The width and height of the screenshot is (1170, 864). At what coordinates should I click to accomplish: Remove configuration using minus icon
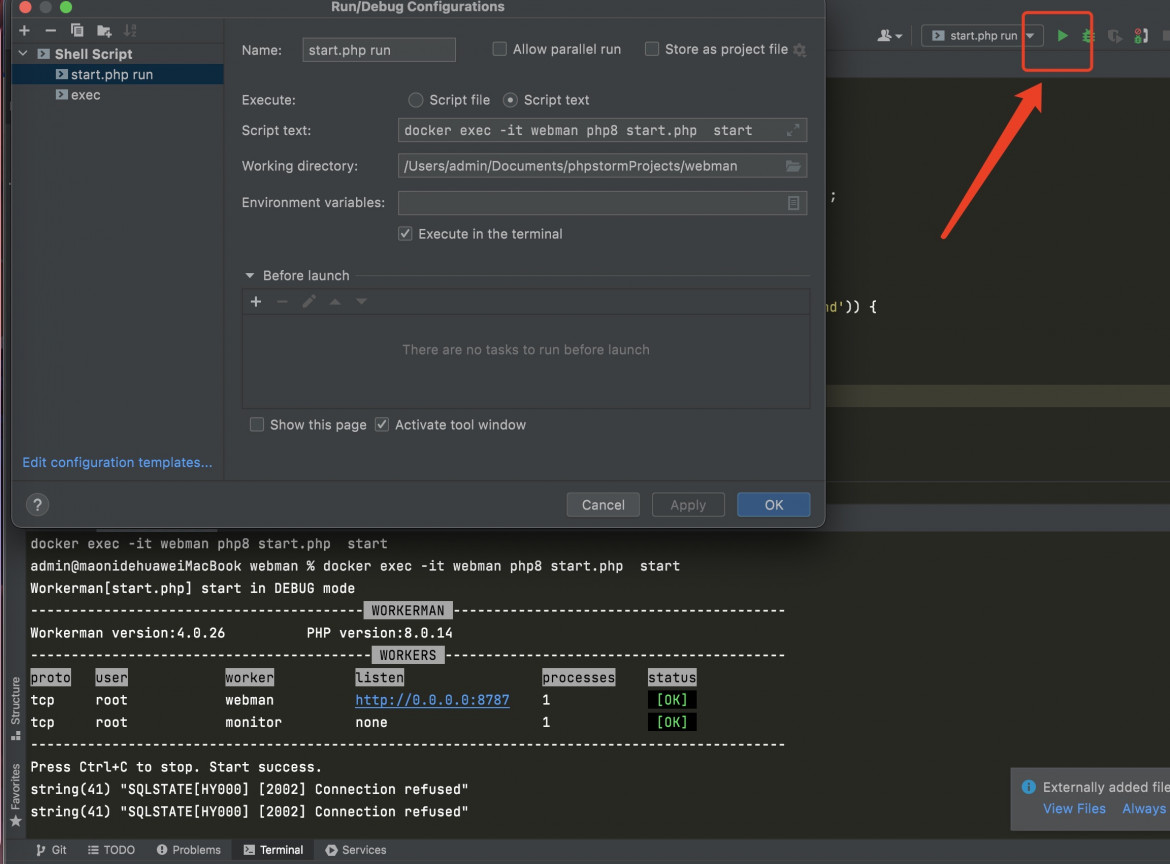(51, 31)
